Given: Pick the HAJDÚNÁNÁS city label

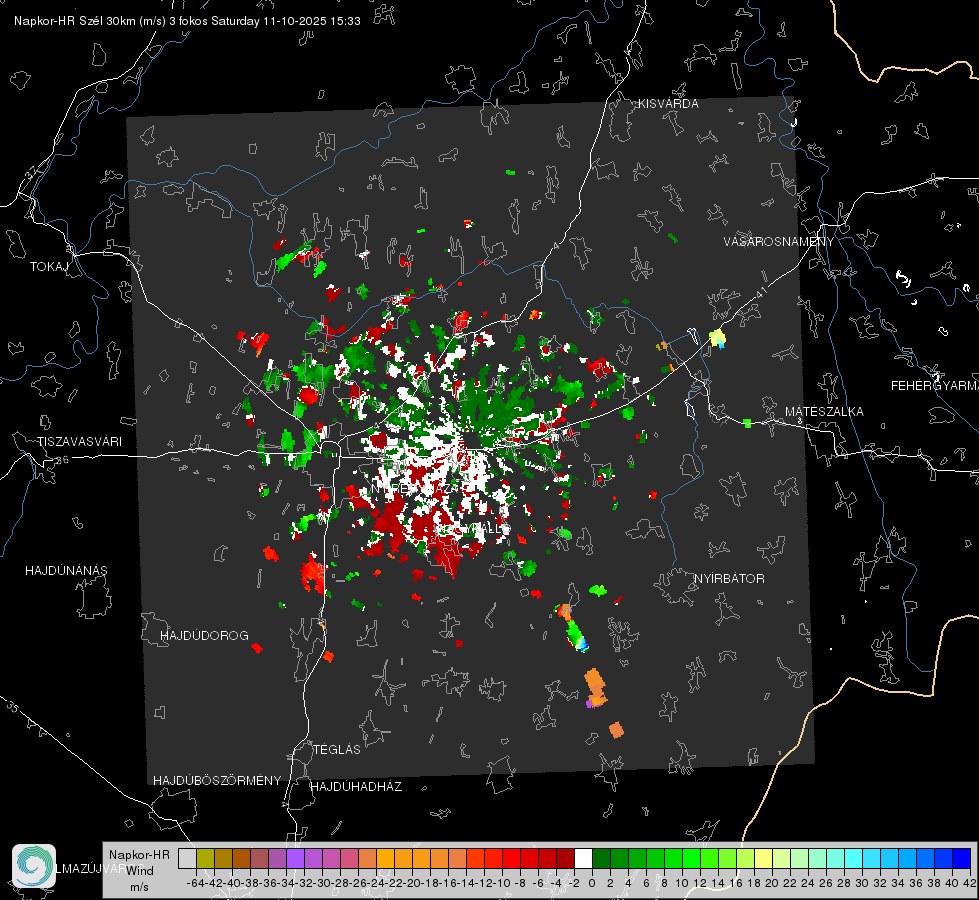Looking at the screenshot, I should point(66,570).
